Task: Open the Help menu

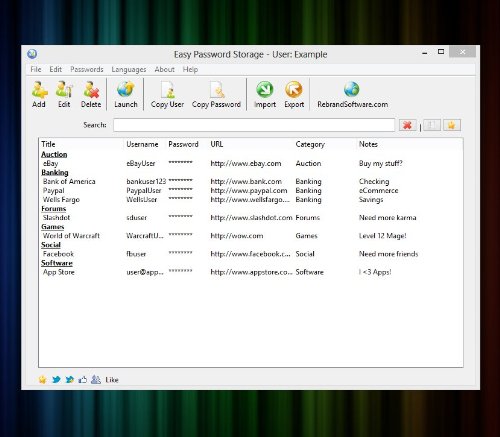Action: click(x=190, y=69)
